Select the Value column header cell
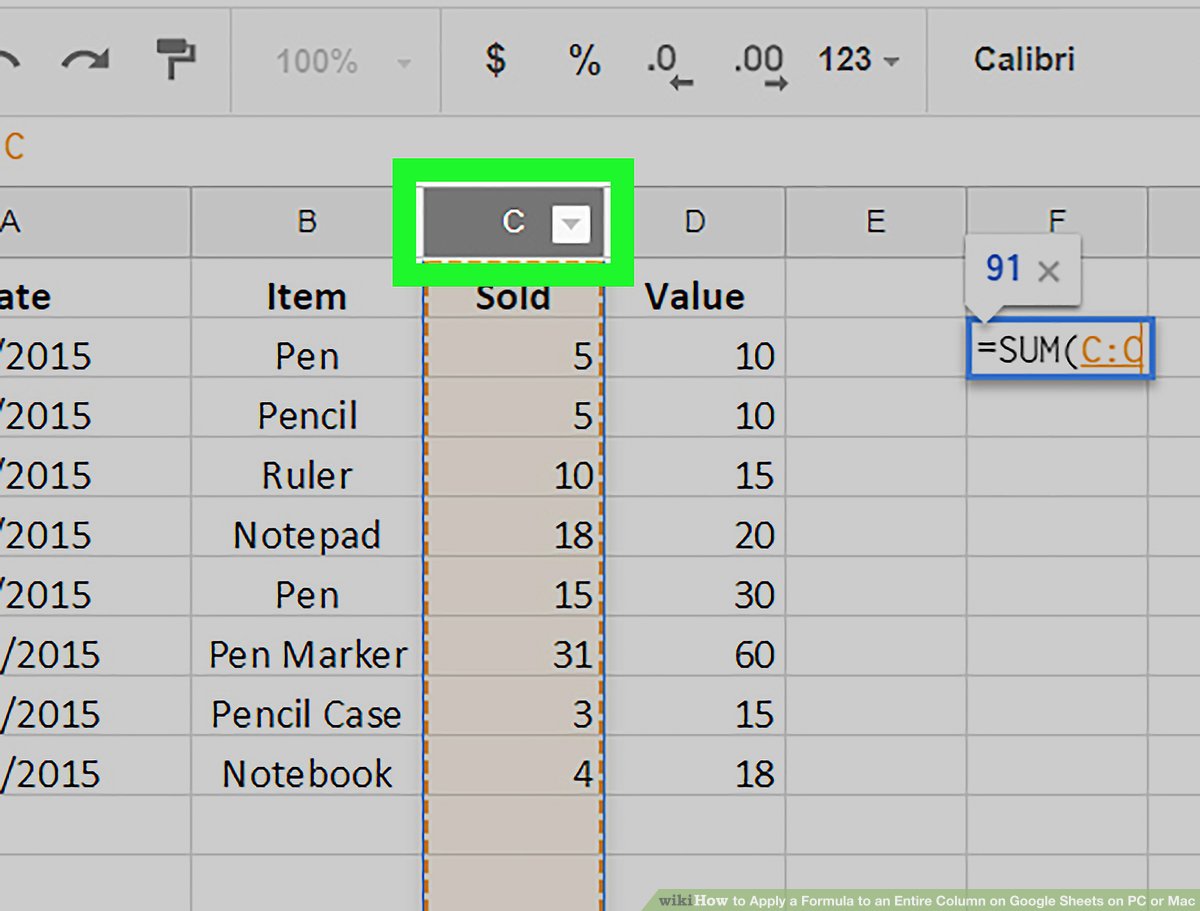1200x911 pixels. (694, 295)
